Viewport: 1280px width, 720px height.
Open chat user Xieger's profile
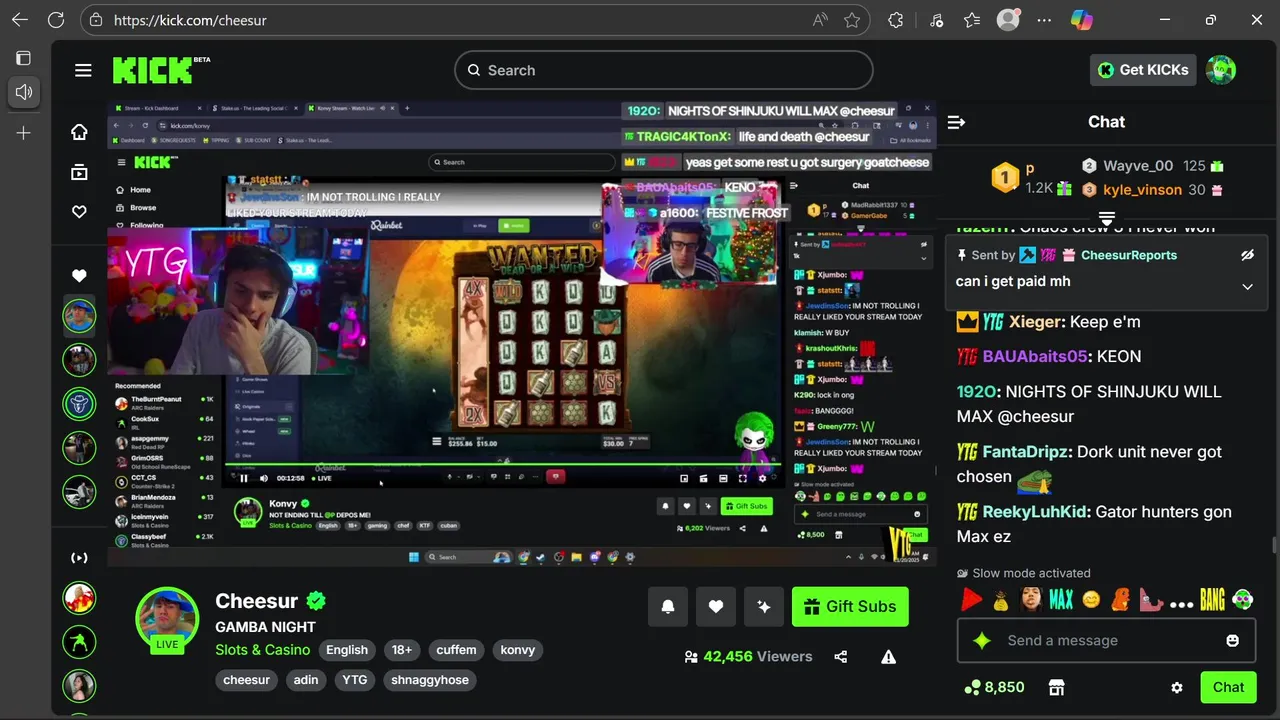click(1034, 322)
